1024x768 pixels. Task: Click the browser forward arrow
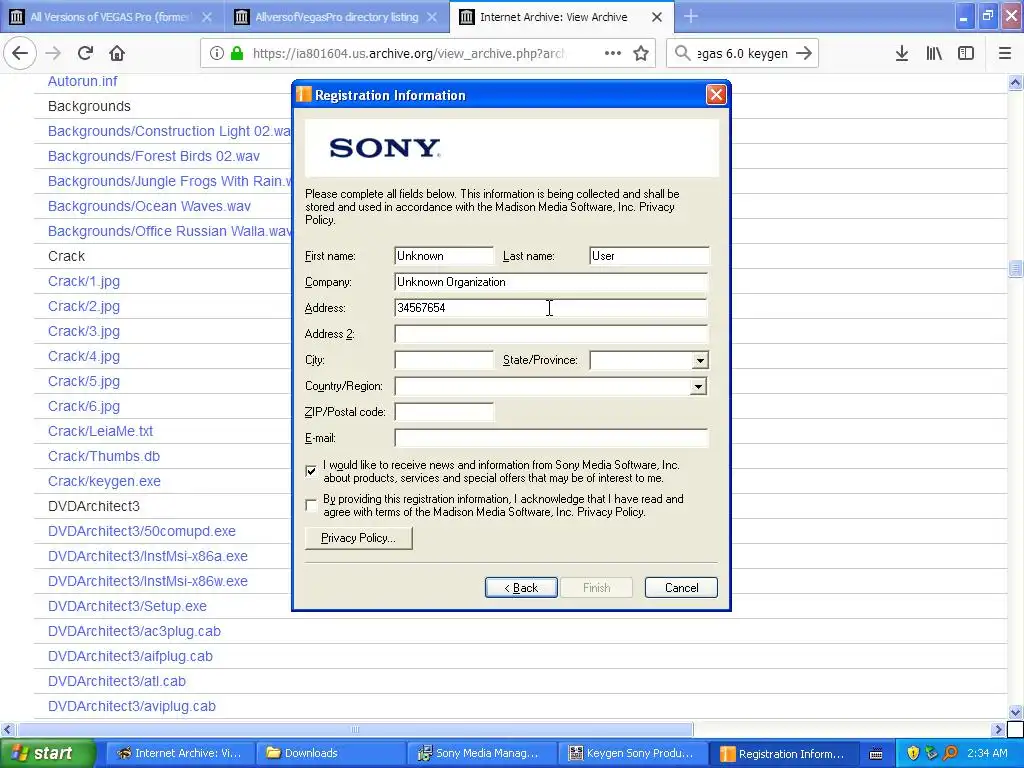click(x=53, y=53)
